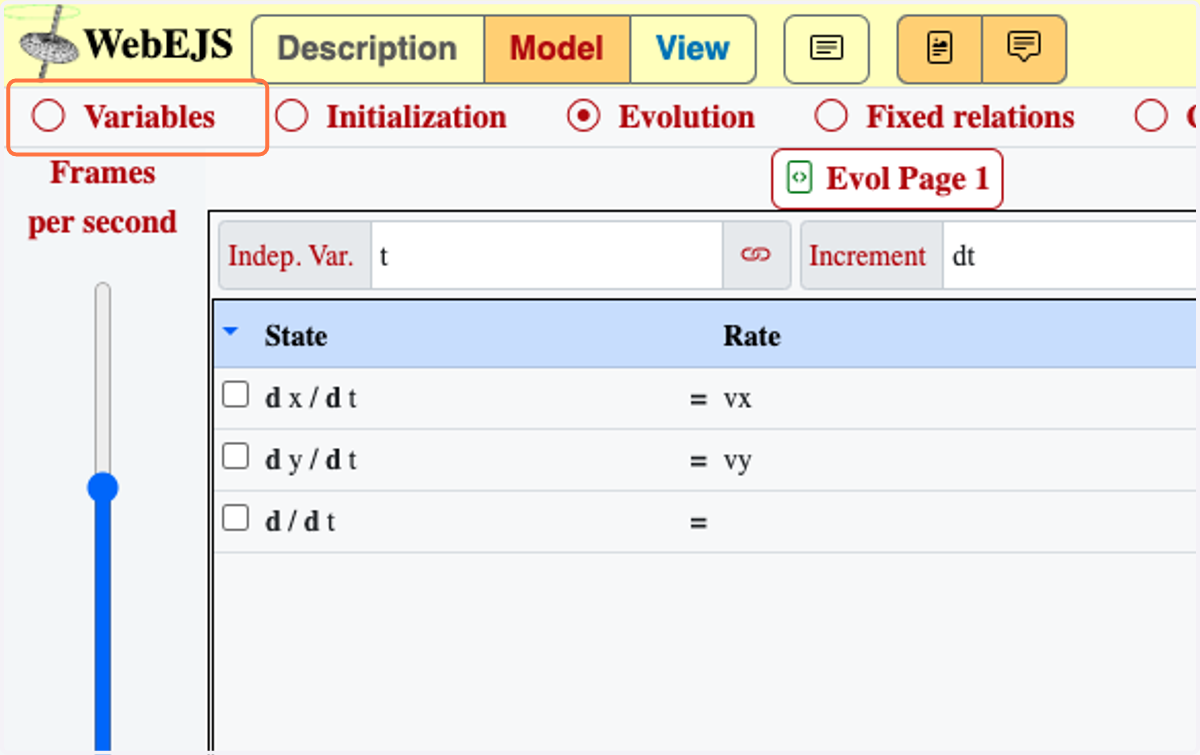Select the Fixed relations radio button
Image resolution: width=1200 pixels, height=755 pixels.
[x=831, y=117]
